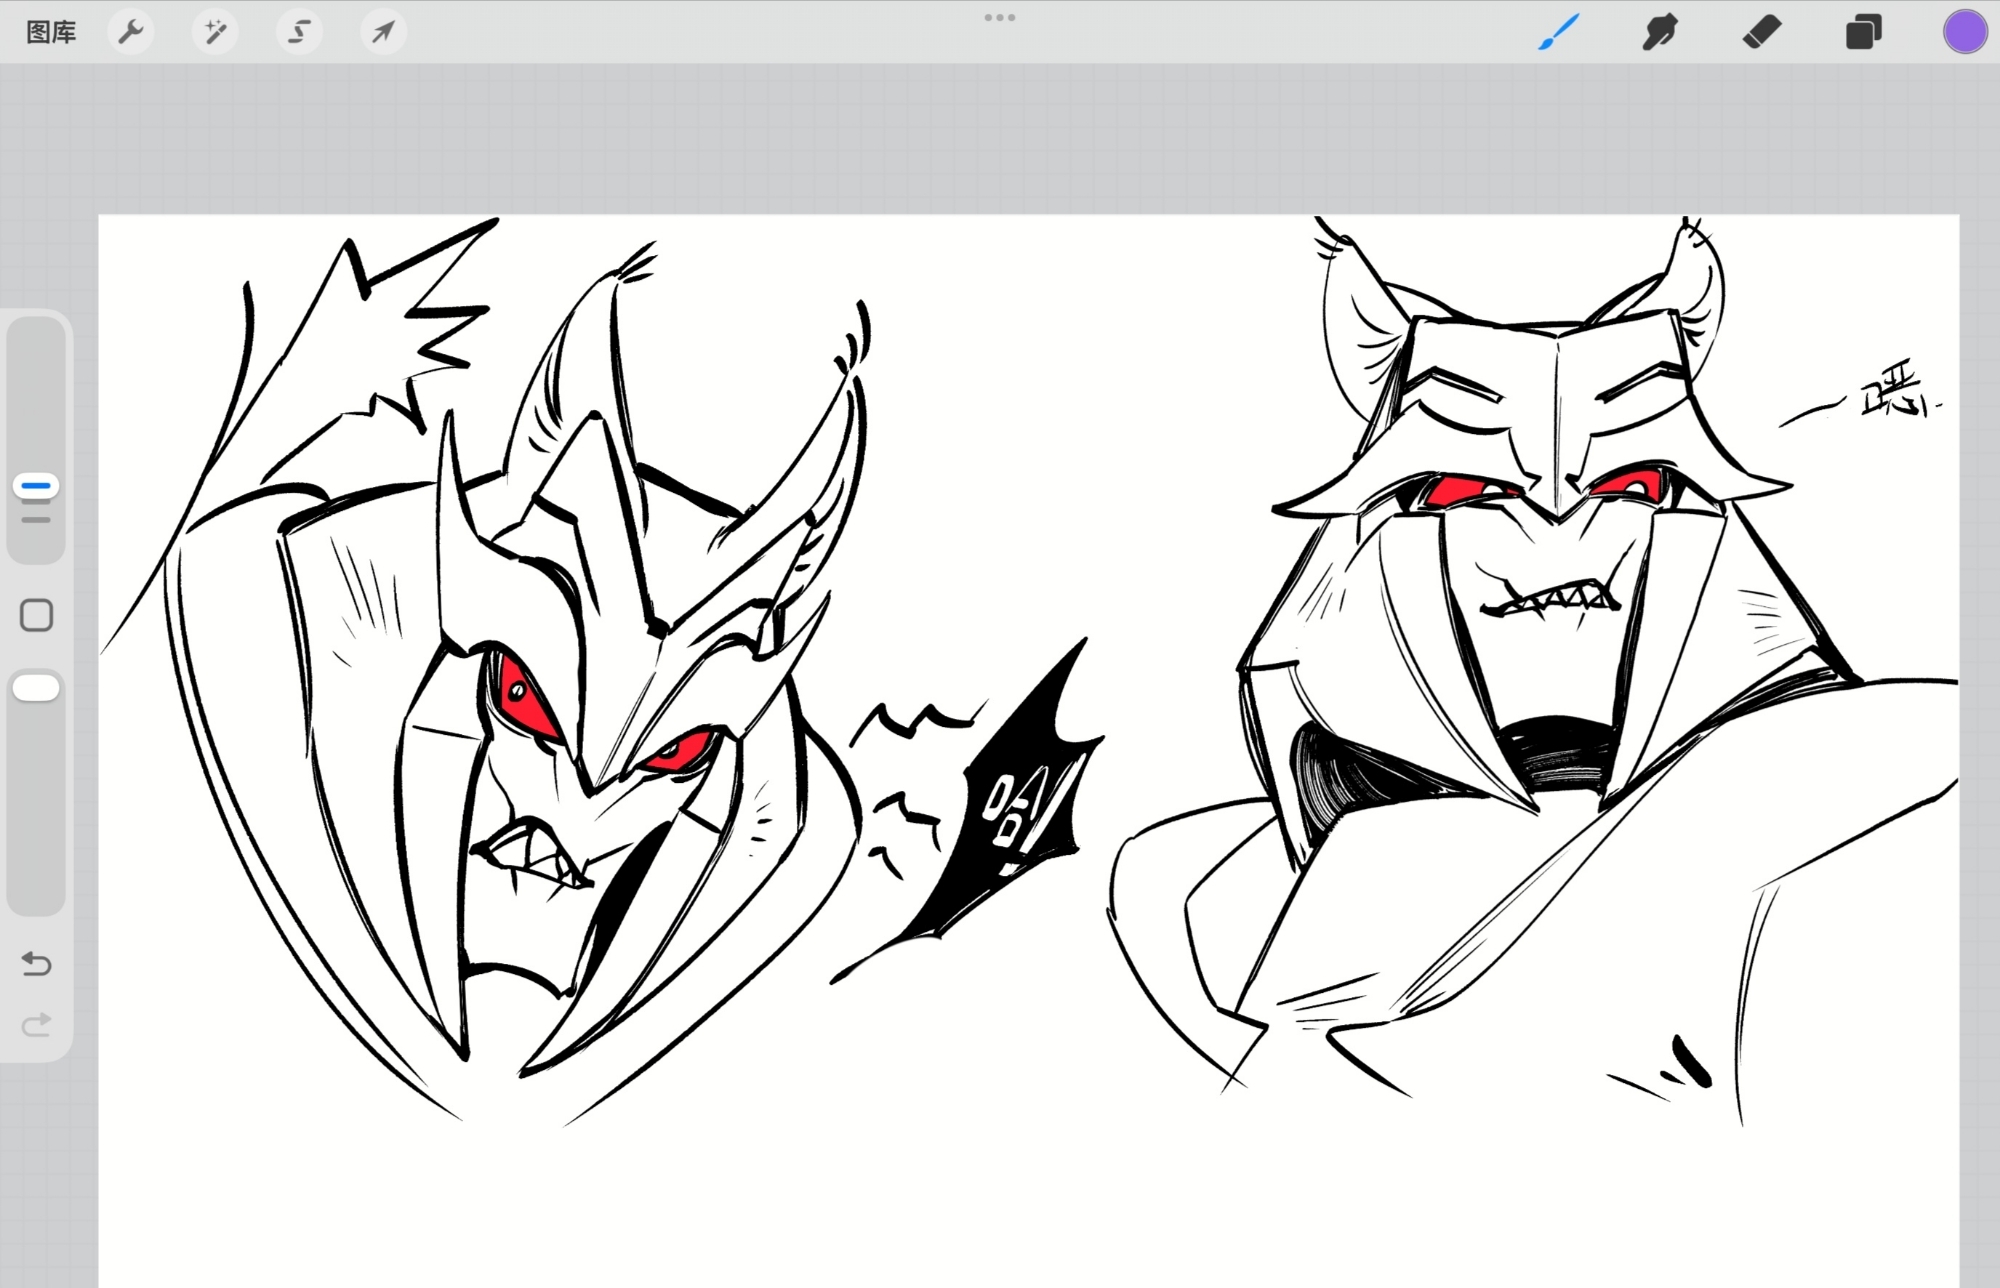Select the Eraser tool

tap(1762, 32)
